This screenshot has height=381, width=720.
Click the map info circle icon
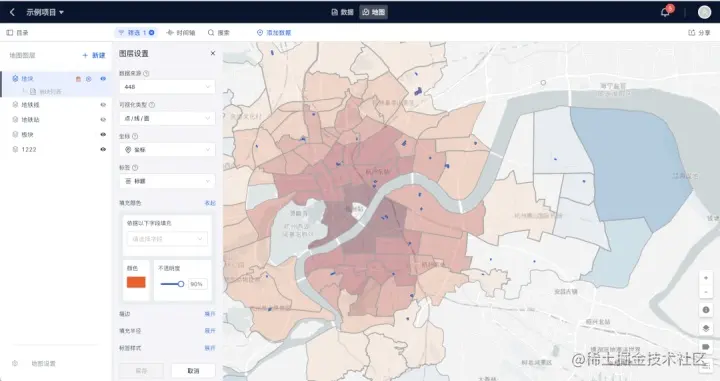click(x=706, y=310)
